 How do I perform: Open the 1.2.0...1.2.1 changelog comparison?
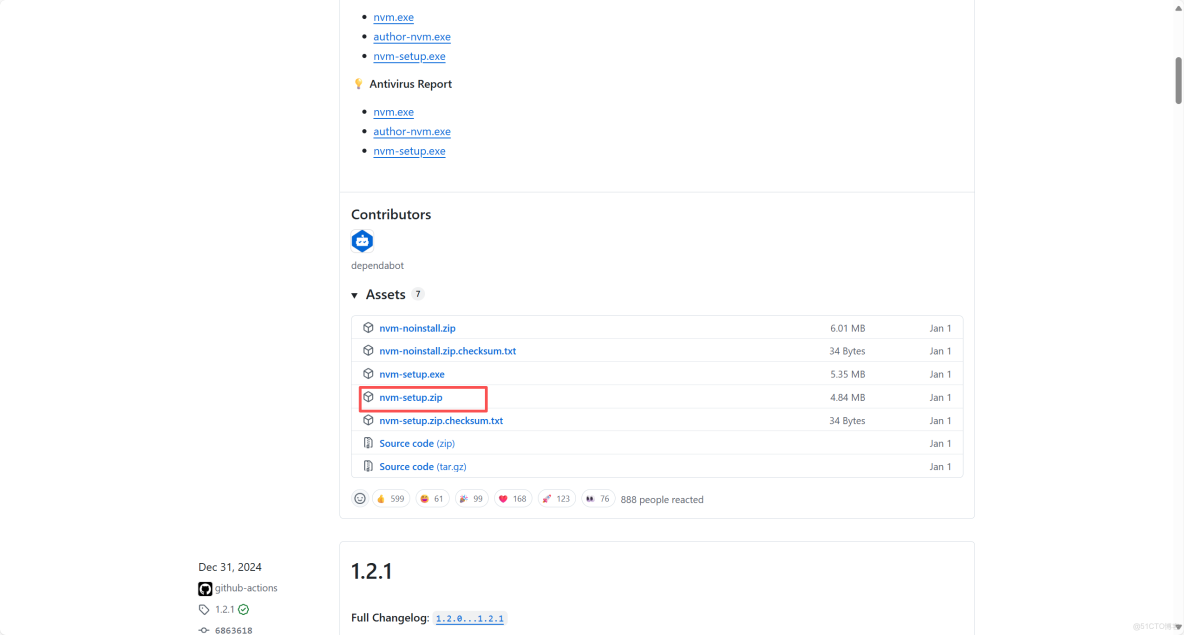(x=470, y=618)
